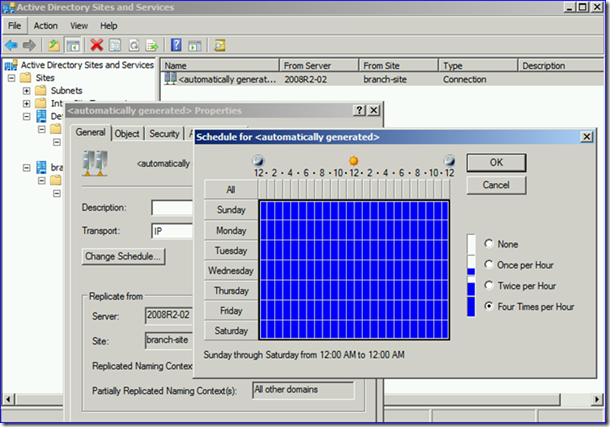Collapse the branch site tree node

pos(26,168)
